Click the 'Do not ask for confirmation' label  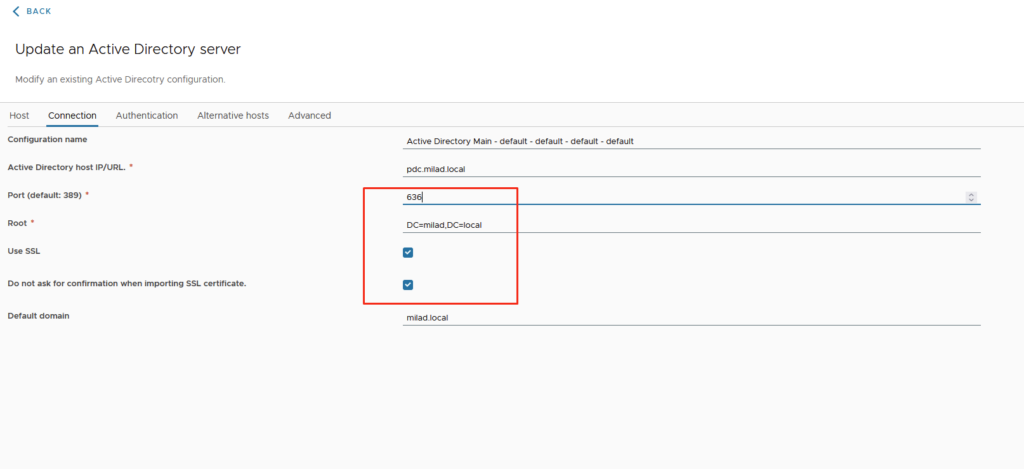[x=126, y=283]
